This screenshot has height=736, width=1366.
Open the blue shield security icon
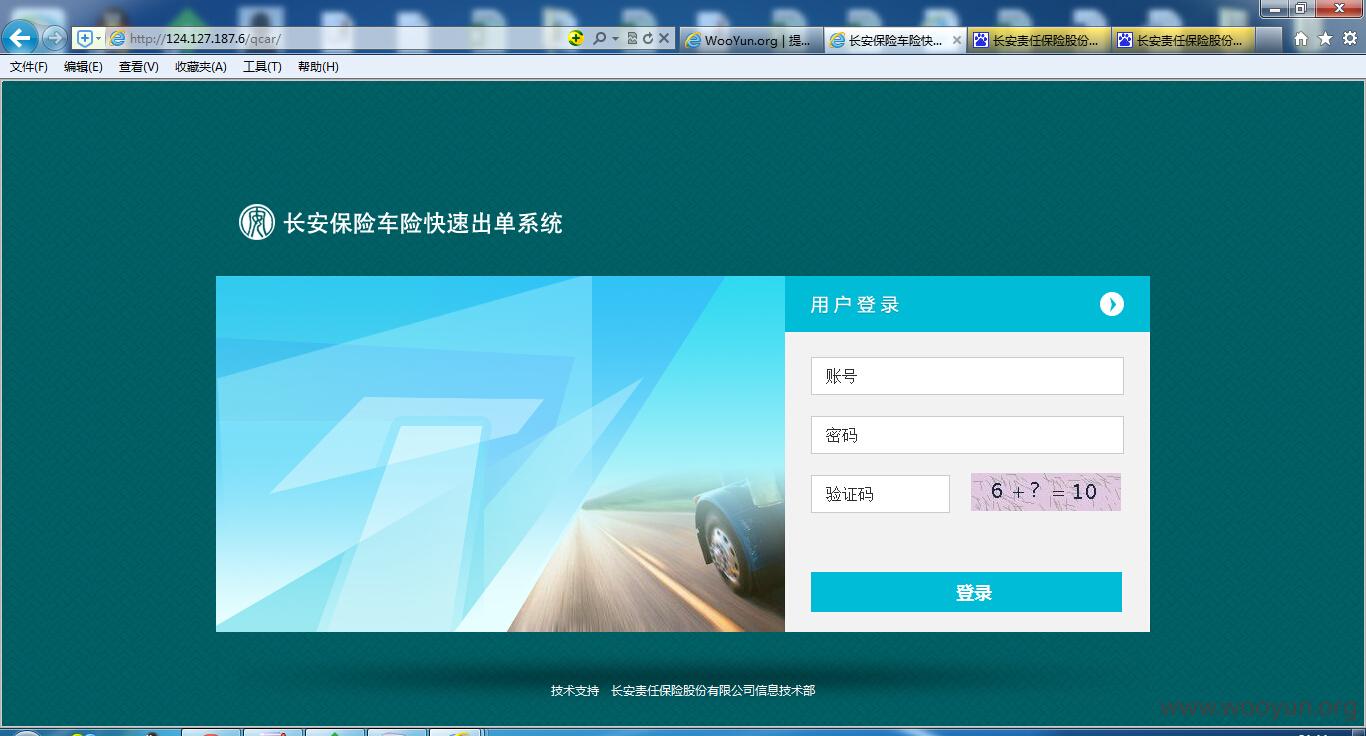tap(85, 38)
